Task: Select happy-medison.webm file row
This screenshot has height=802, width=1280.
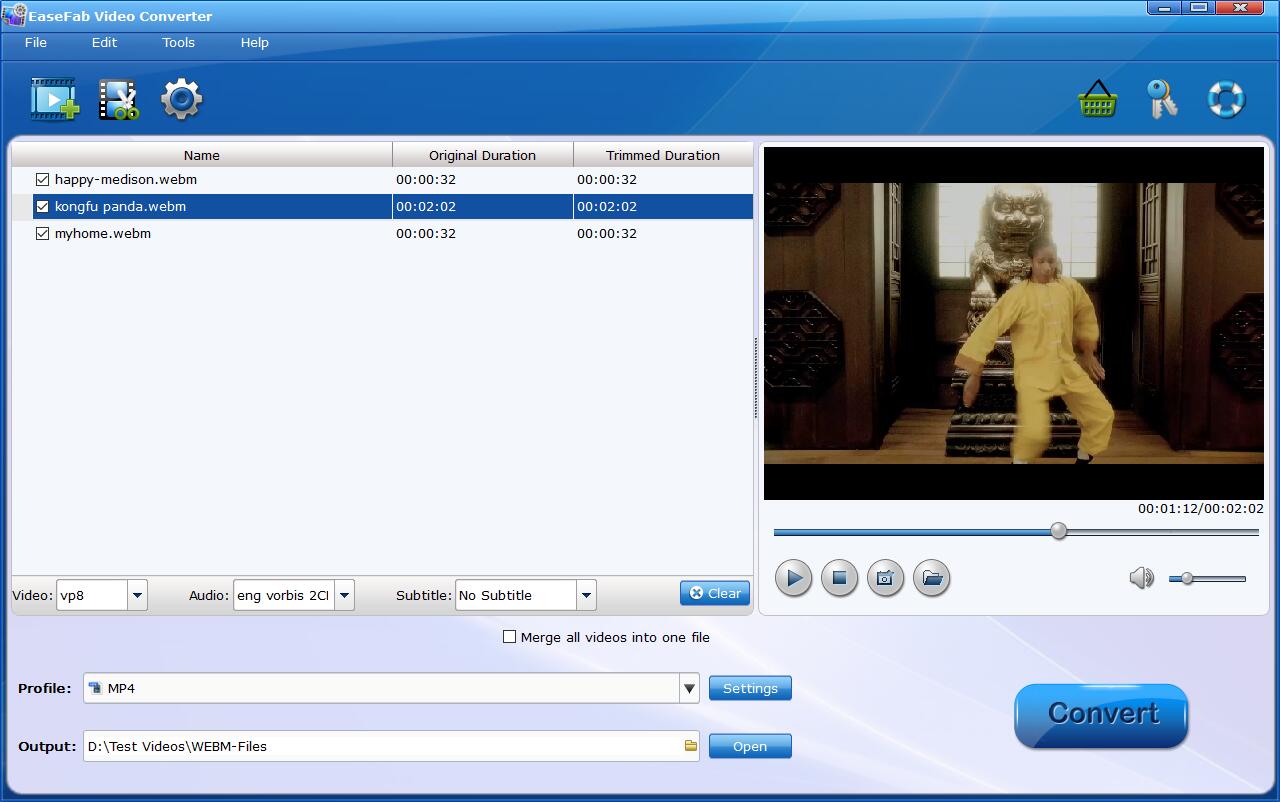Action: pos(382,180)
